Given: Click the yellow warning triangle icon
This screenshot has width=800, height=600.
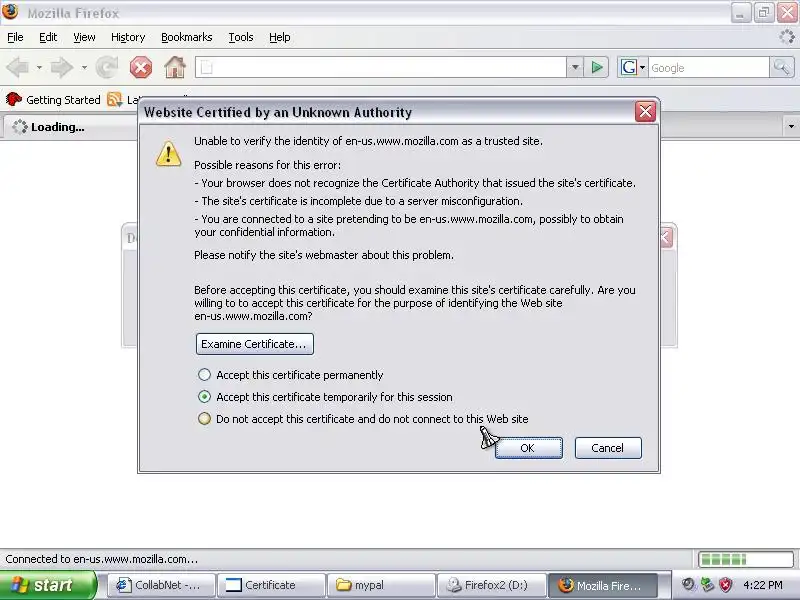Looking at the screenshot, I should pos(168,154).
